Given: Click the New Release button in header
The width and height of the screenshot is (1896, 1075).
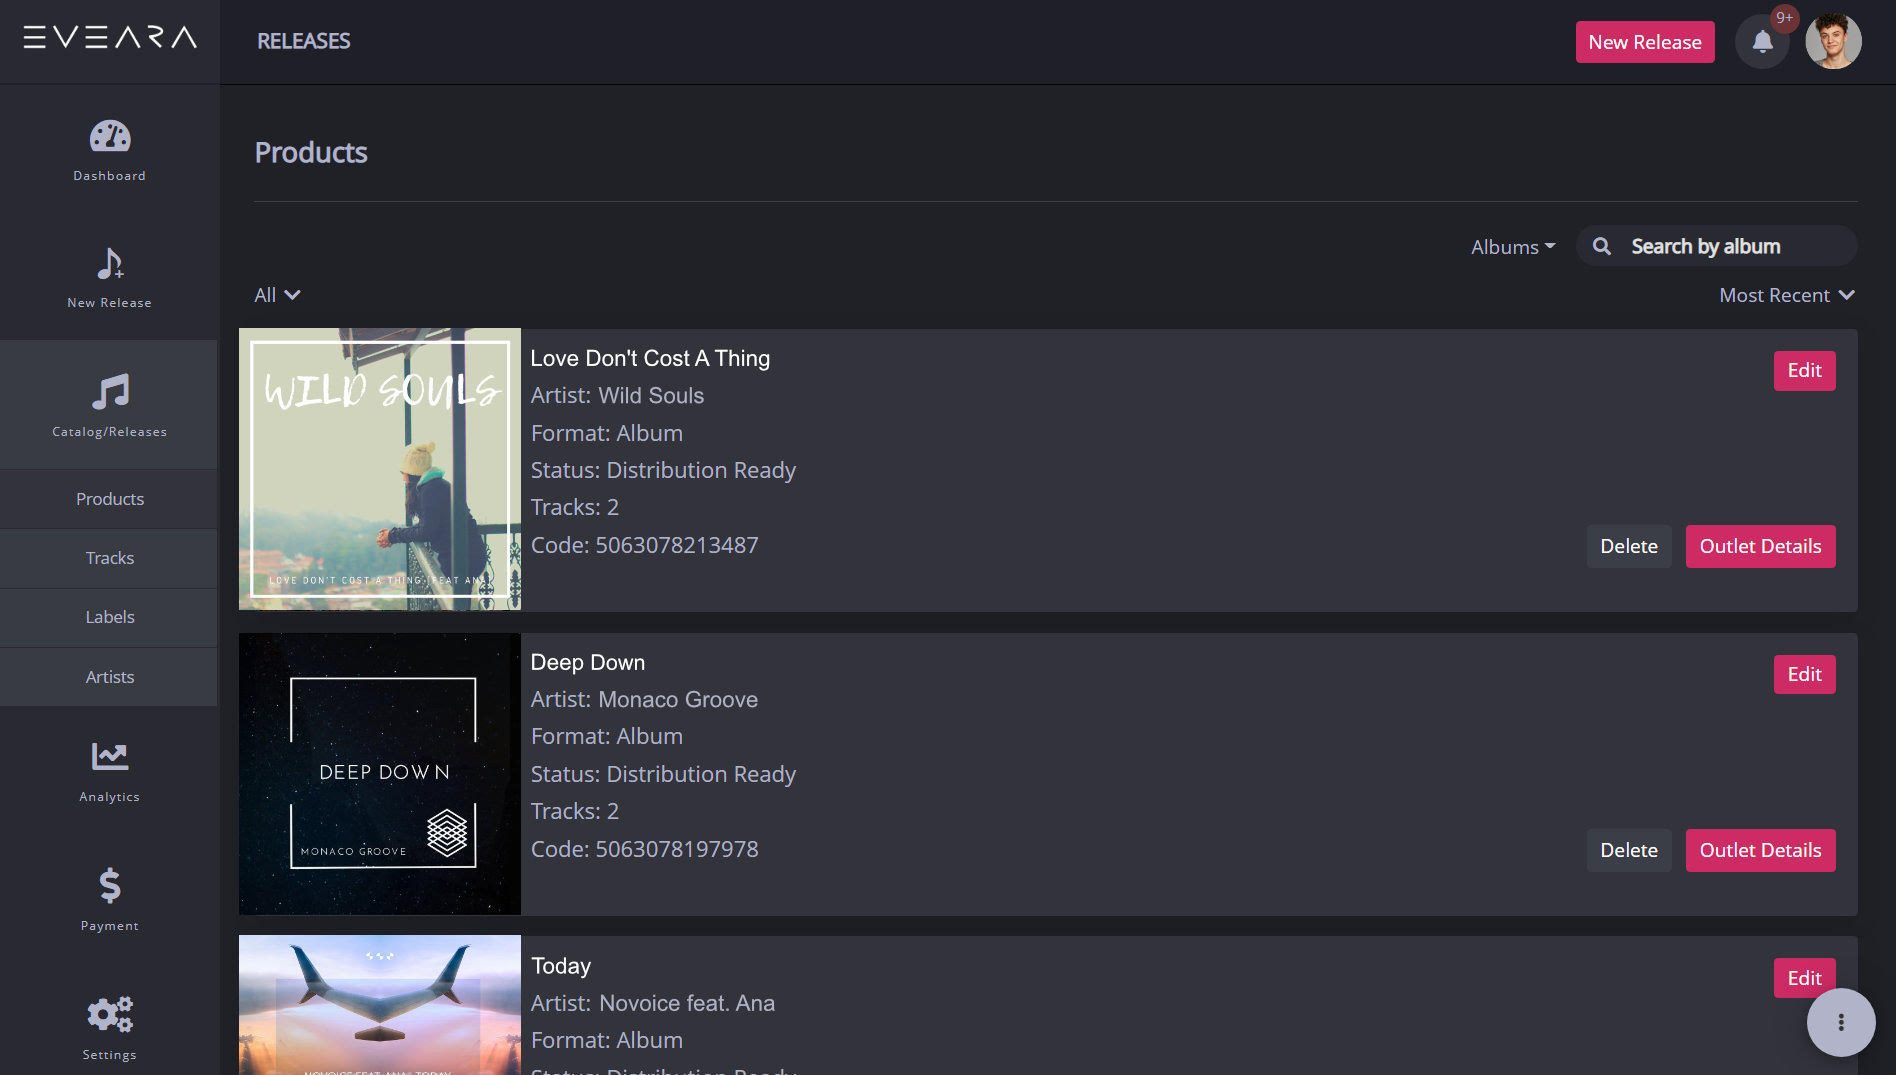Looking at the screenshot, I should [1645, 42].
